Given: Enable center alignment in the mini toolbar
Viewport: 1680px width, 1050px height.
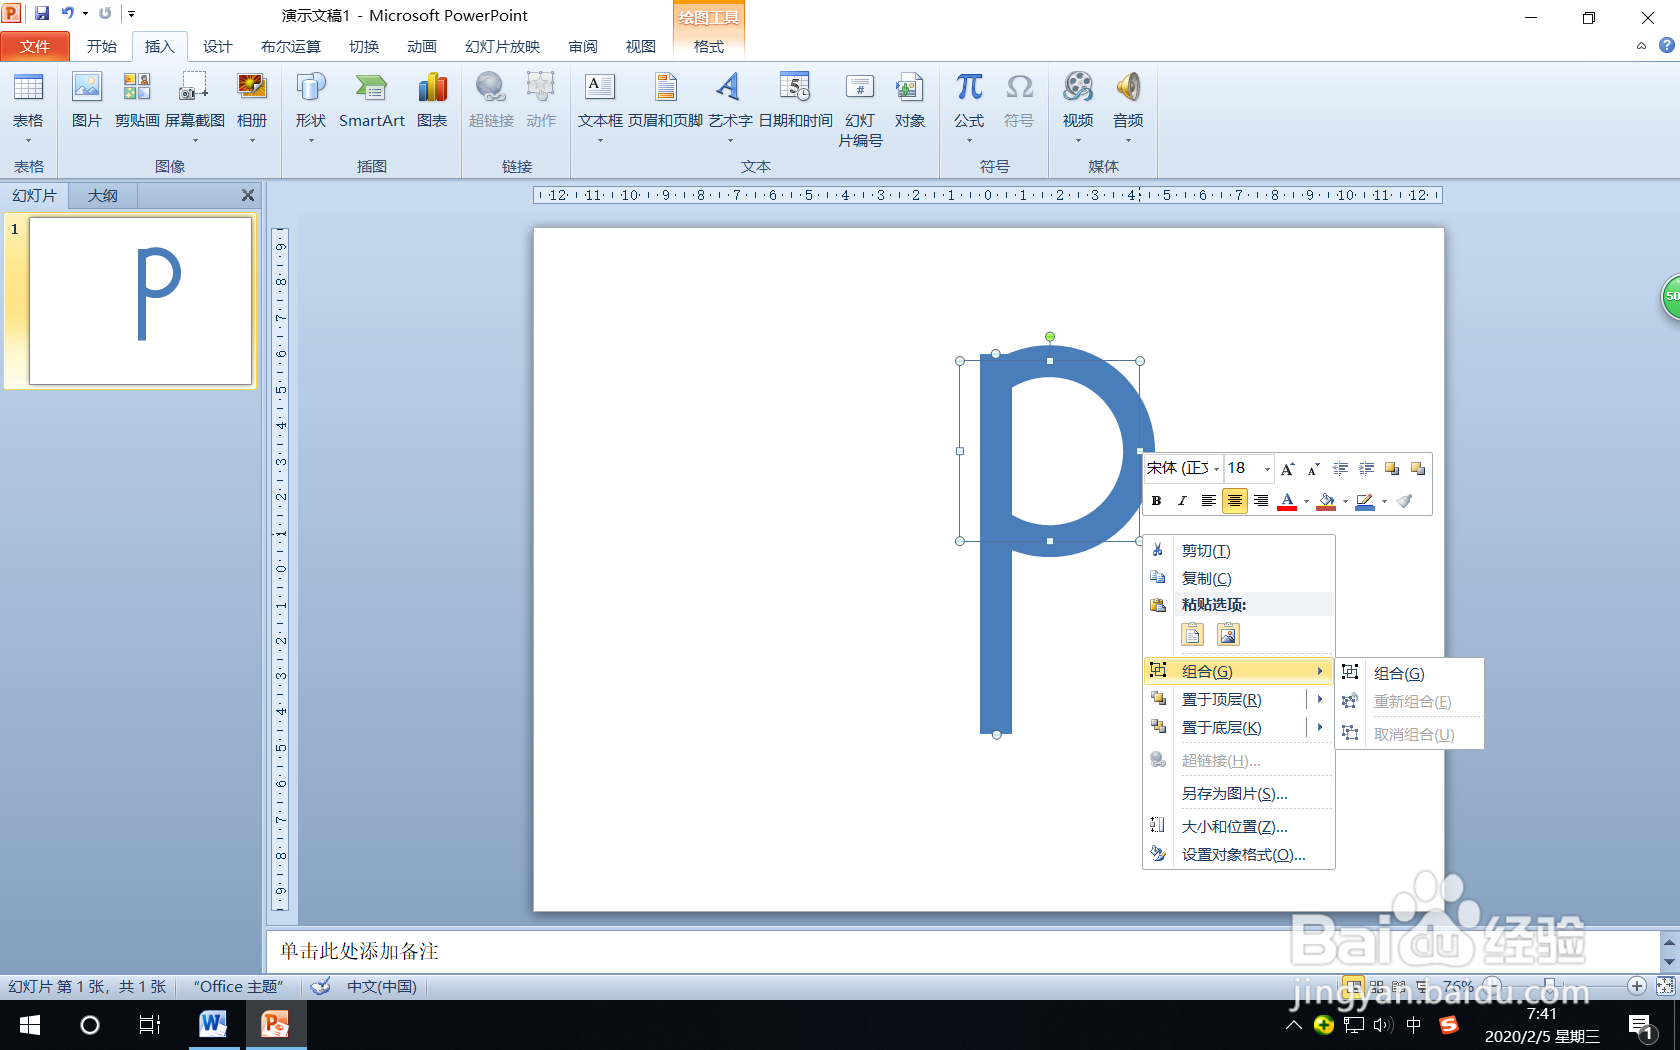Looking at the screenshot, I should 1234,501.
